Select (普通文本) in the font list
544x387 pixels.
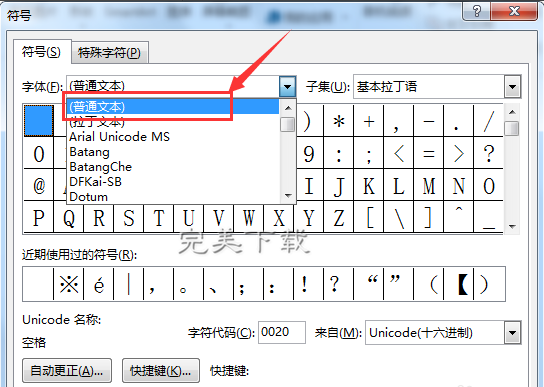pos(173,107)
